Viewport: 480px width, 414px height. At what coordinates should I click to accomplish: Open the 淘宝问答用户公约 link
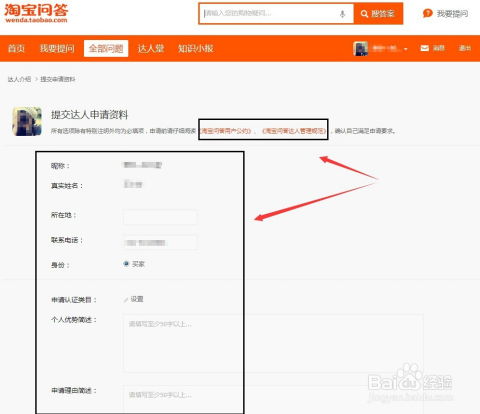pos(225,131)
